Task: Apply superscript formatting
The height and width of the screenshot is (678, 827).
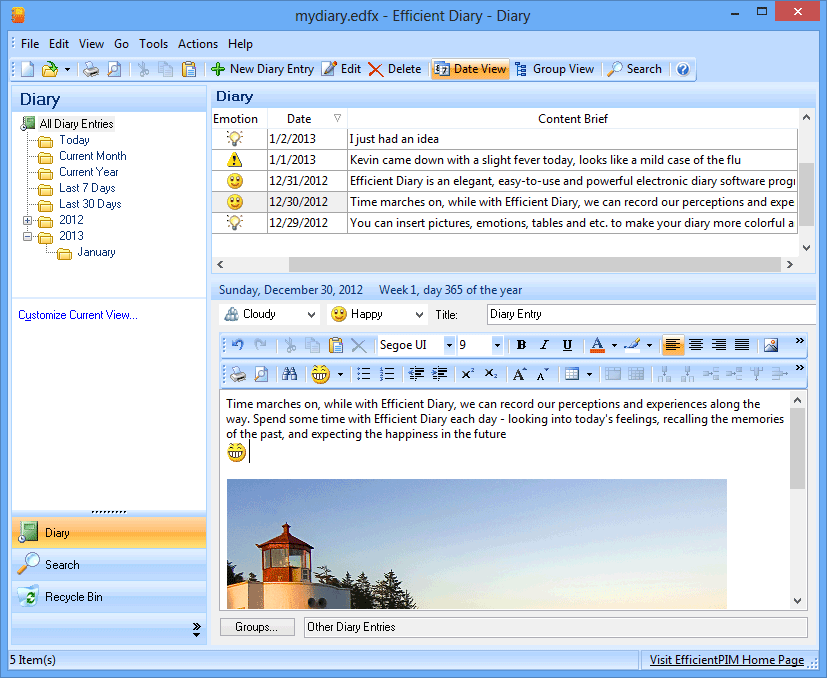Action: pyautogui.click(x=467, y=374)
